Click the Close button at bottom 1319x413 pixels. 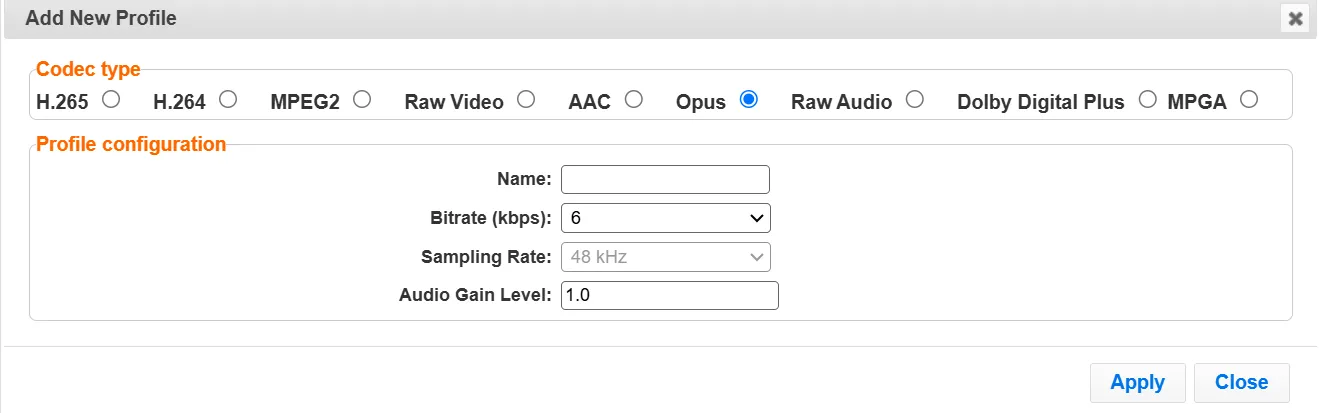[1241, 382]
